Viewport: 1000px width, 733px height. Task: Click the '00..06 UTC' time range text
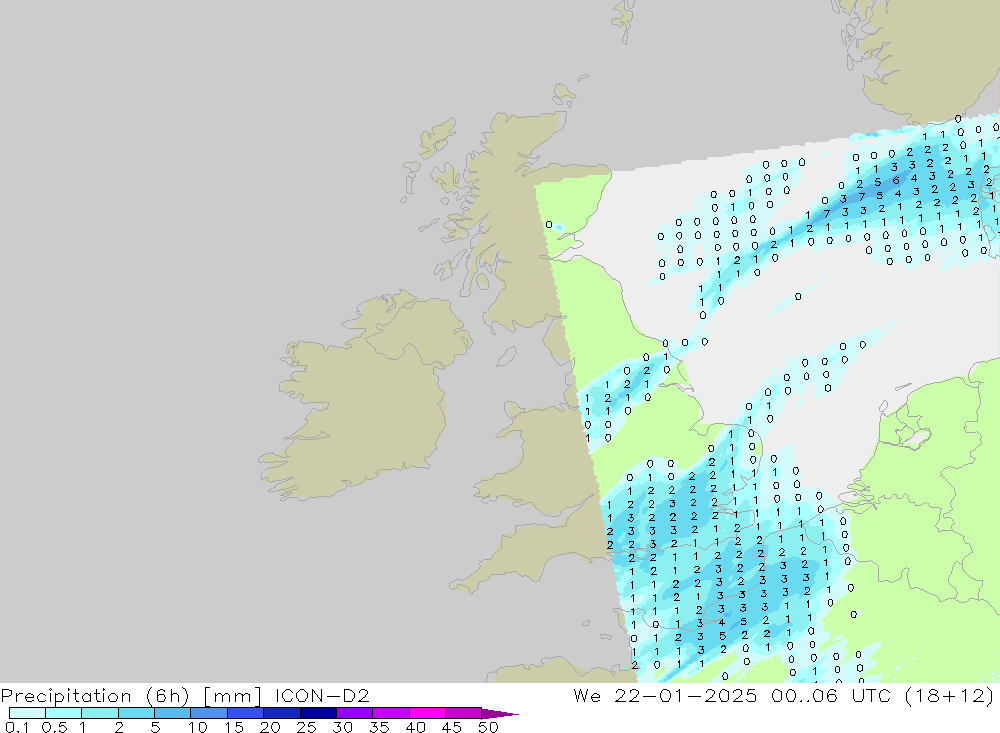(x=830, y=695)
